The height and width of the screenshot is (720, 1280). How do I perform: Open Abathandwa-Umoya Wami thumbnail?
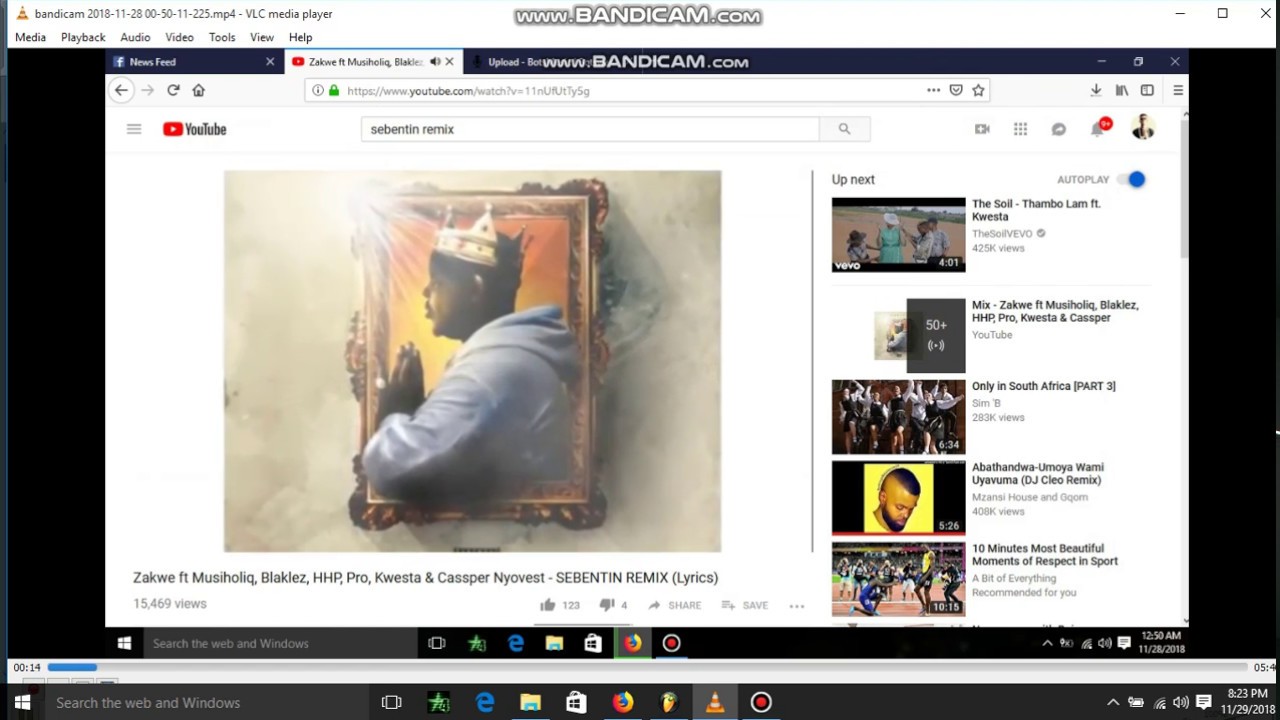tap(899, 498)
